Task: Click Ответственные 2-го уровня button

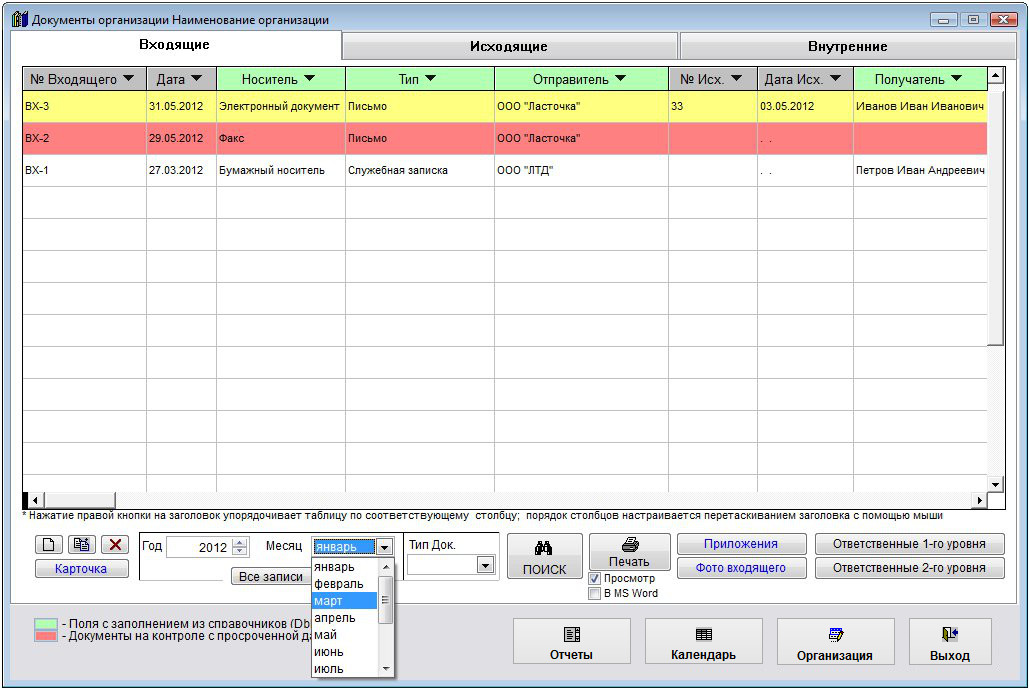Action: point(910,568)
